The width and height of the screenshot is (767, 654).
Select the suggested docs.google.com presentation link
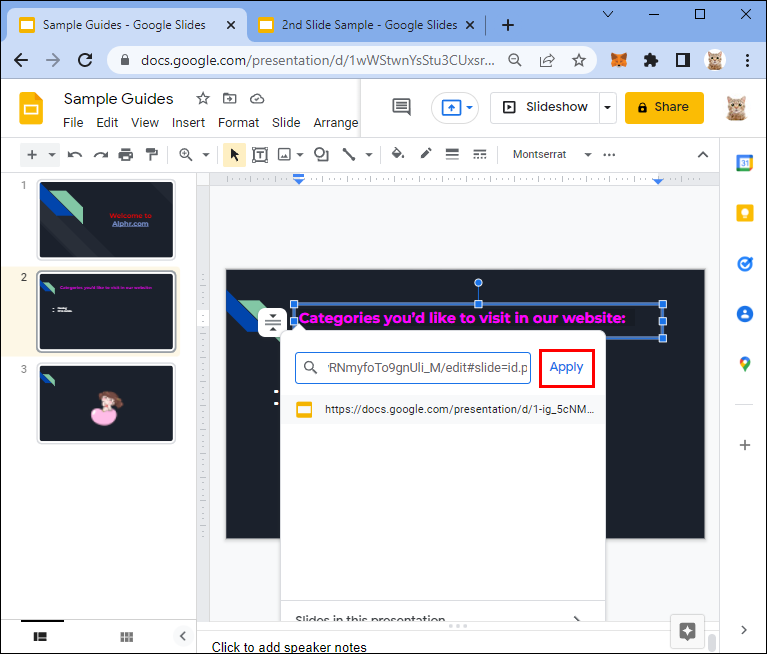pyautogui.click(x=443, y=409)
